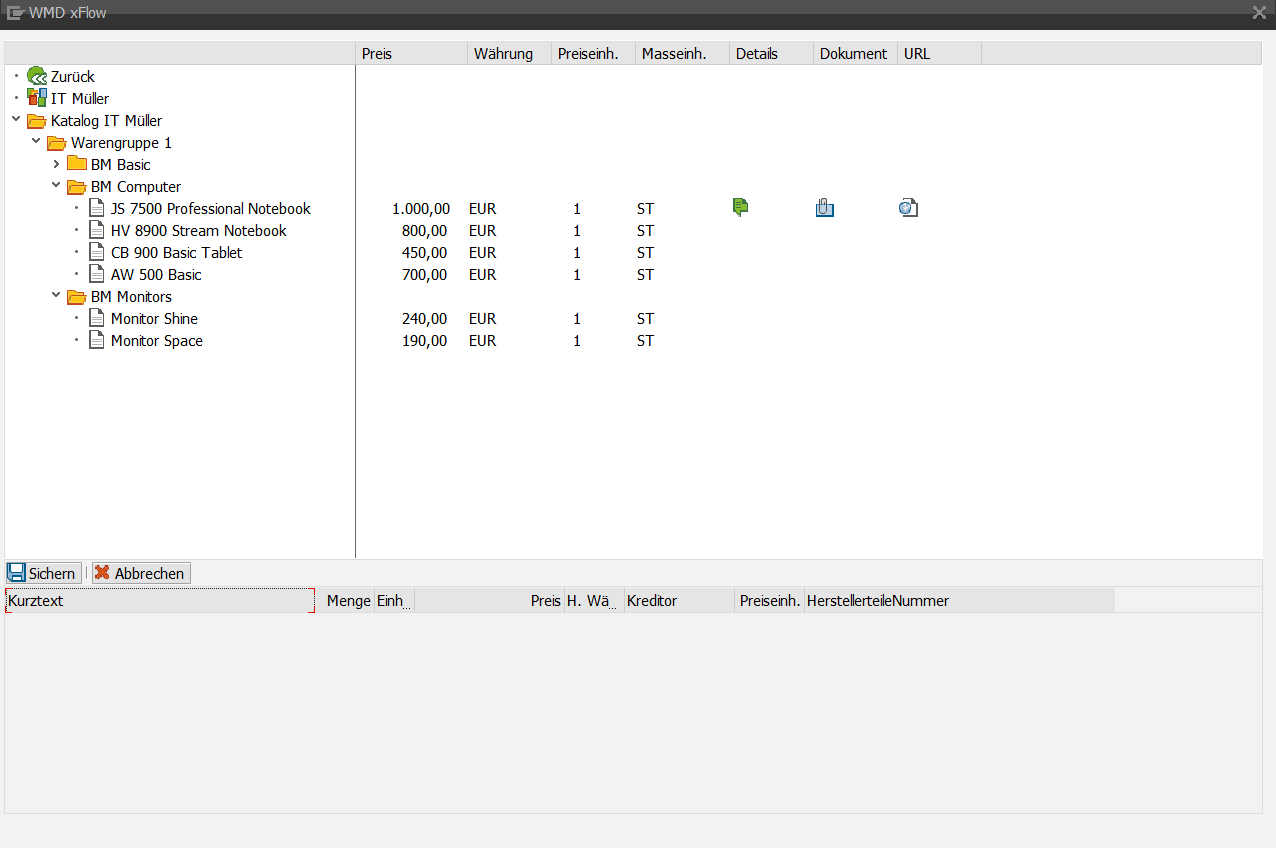The width and height of the screenshot is (1276, 848).
Task: Click the HV 8900 Stream Notebook document icon
Action: [97, 230]
